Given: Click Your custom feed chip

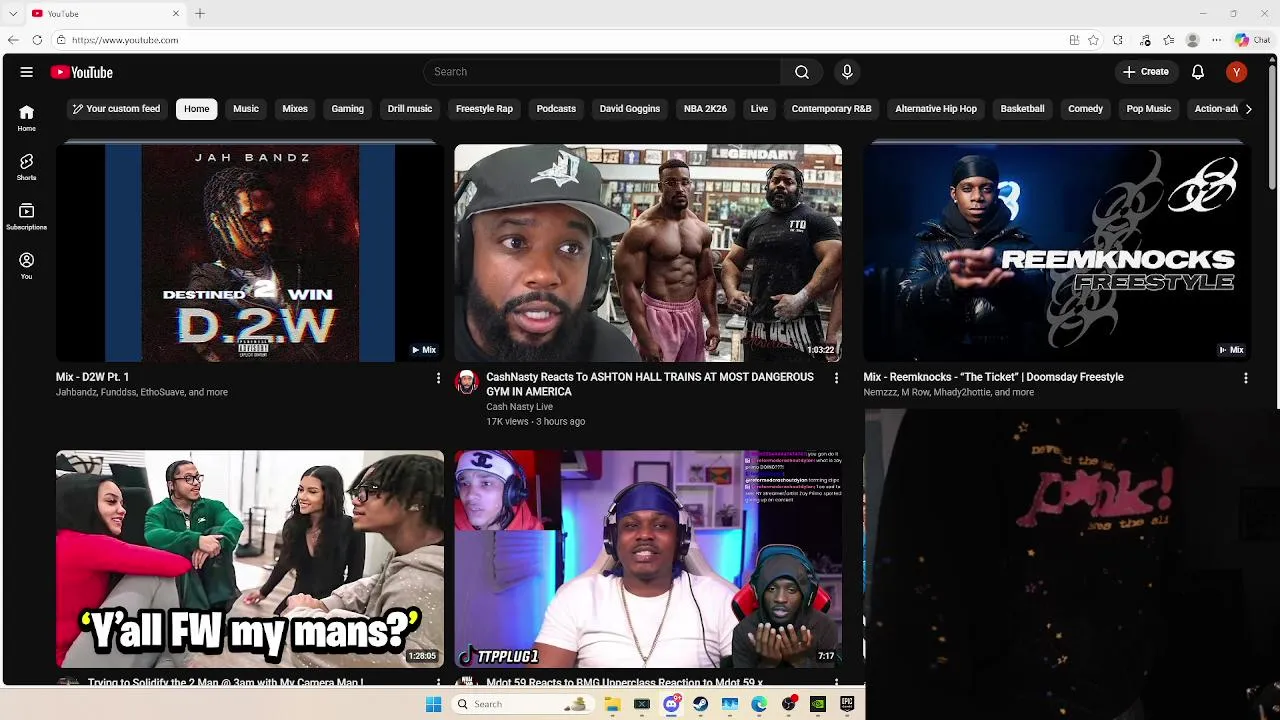Looking at the screenshot, I should click(116, 109).
